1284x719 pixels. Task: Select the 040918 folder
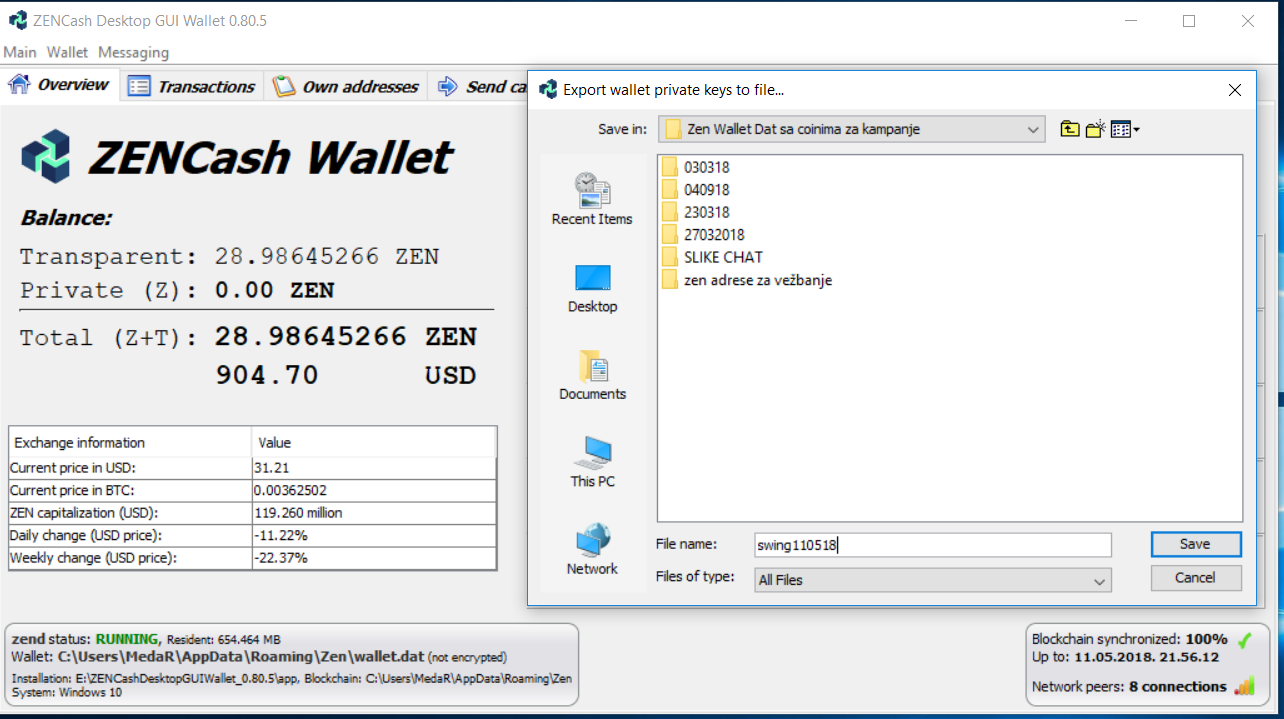(696, 190)
